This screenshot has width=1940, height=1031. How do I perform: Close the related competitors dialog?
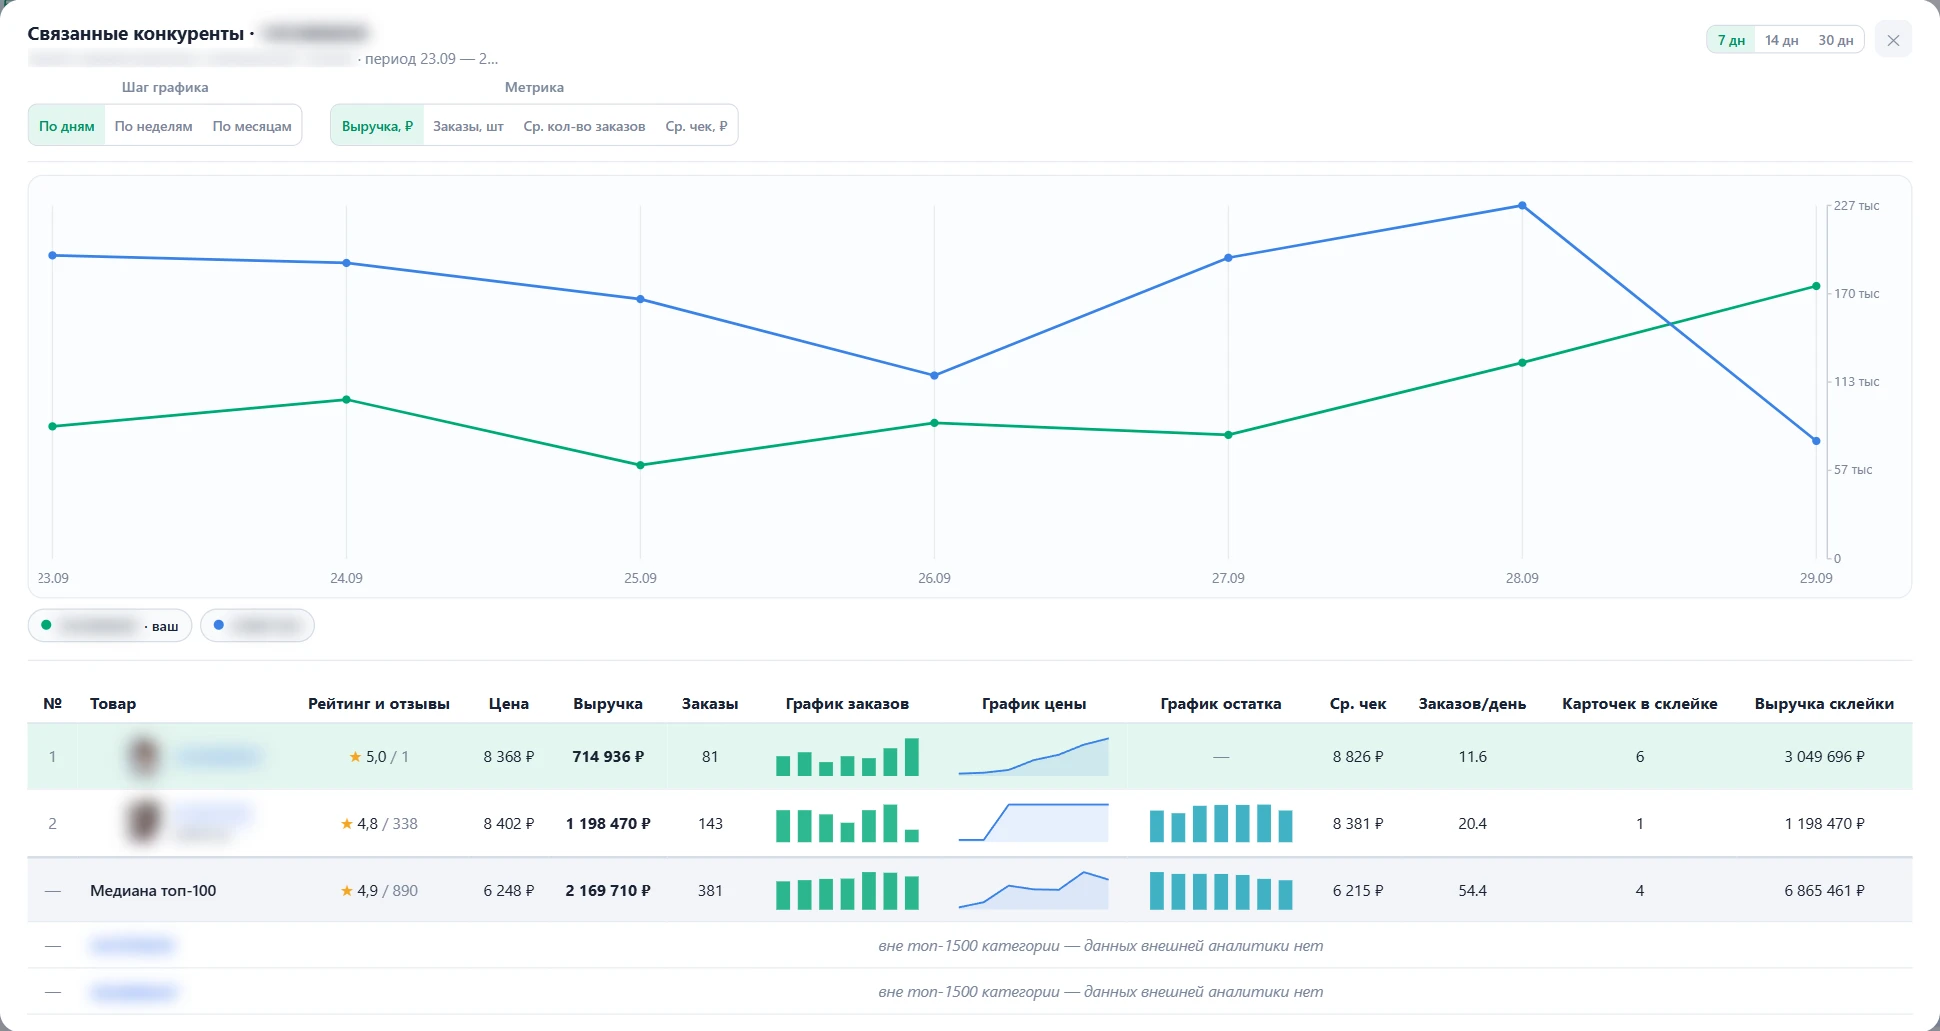pos(1893,40)
